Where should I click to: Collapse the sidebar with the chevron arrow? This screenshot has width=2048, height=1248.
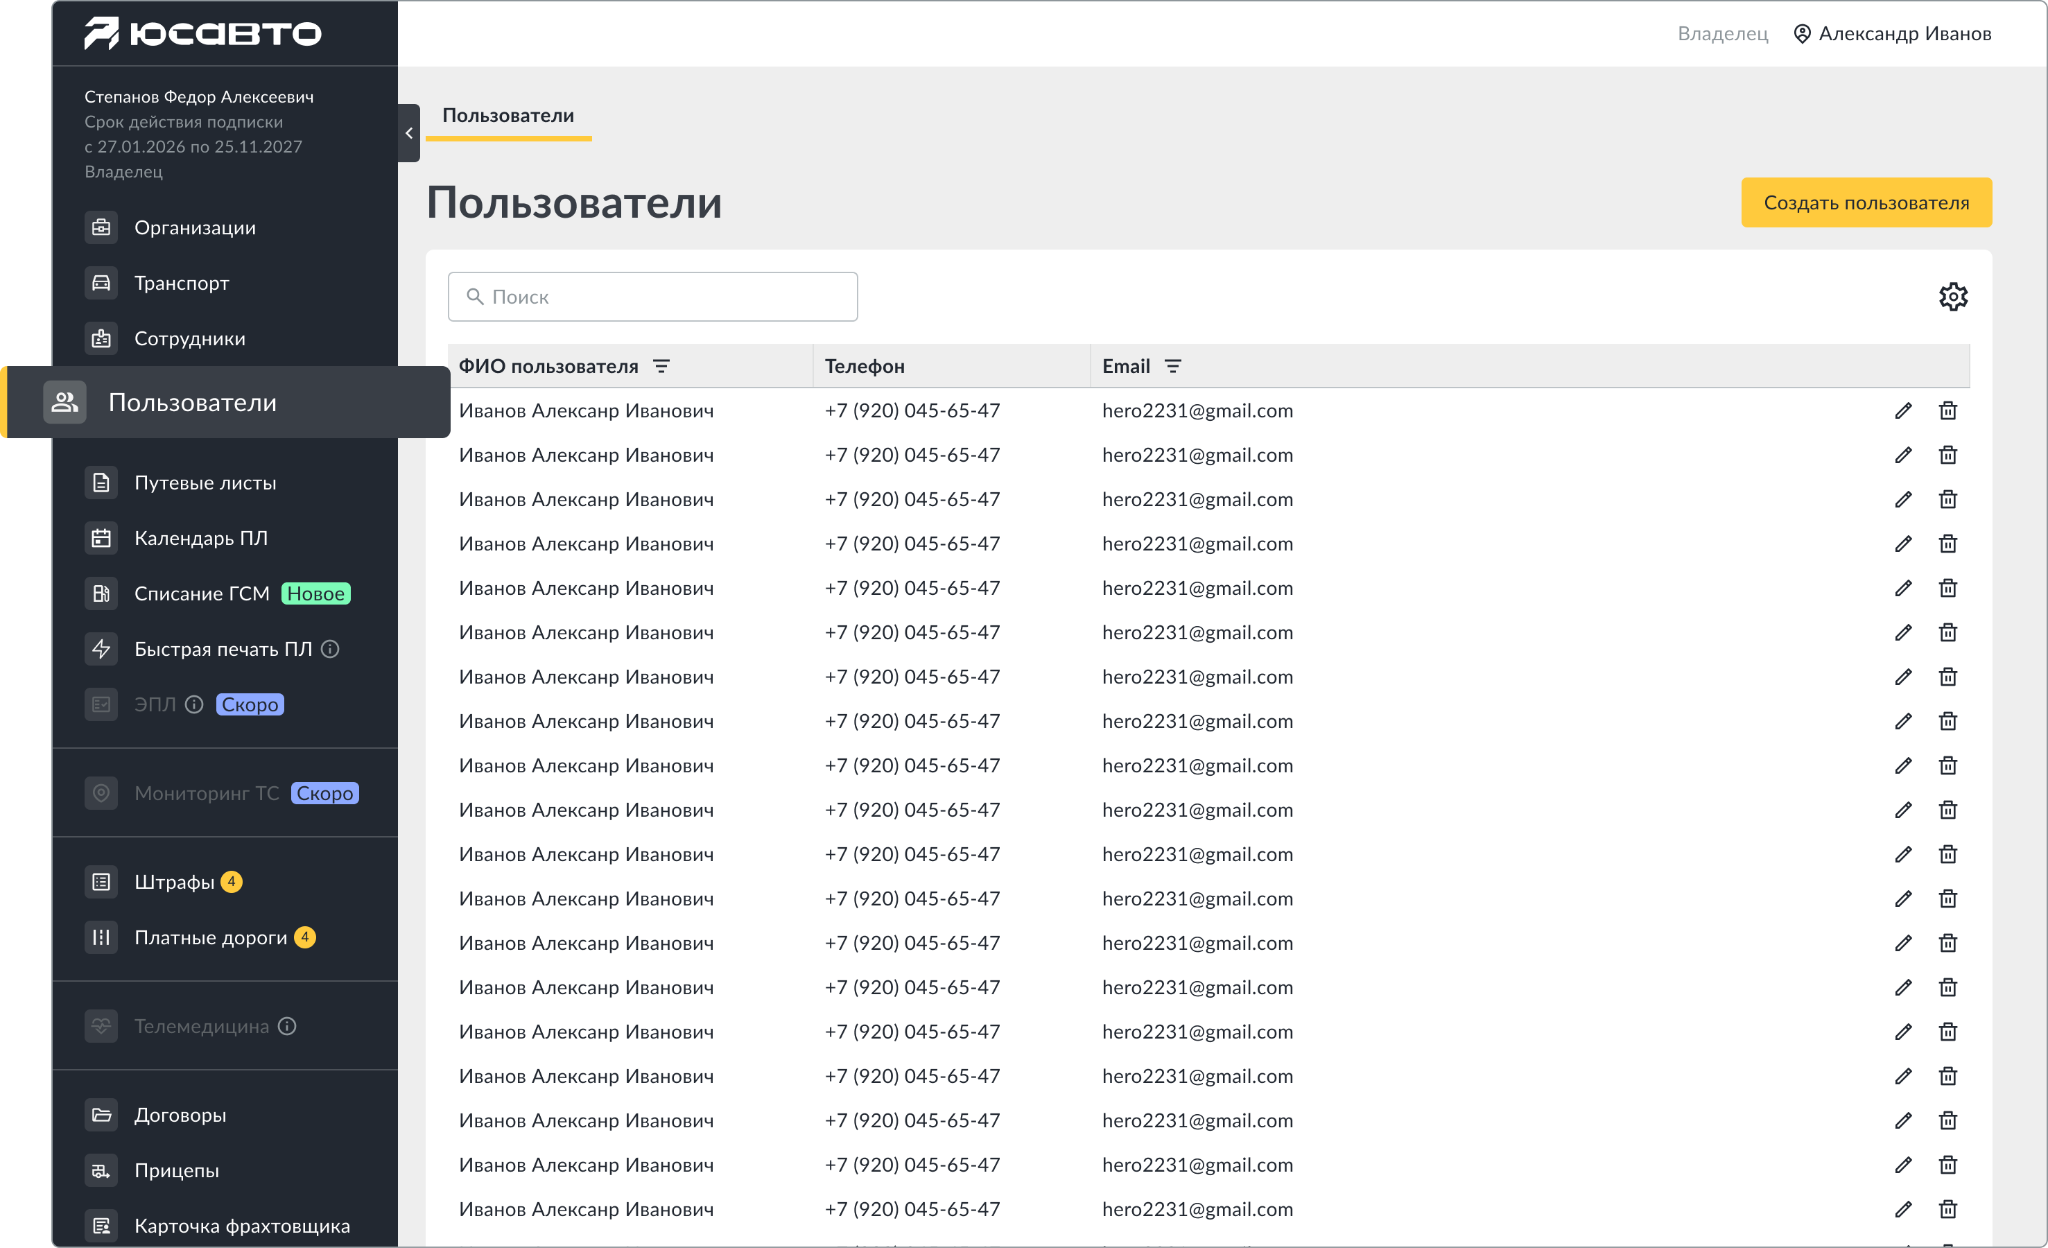[x=409, y=133]
